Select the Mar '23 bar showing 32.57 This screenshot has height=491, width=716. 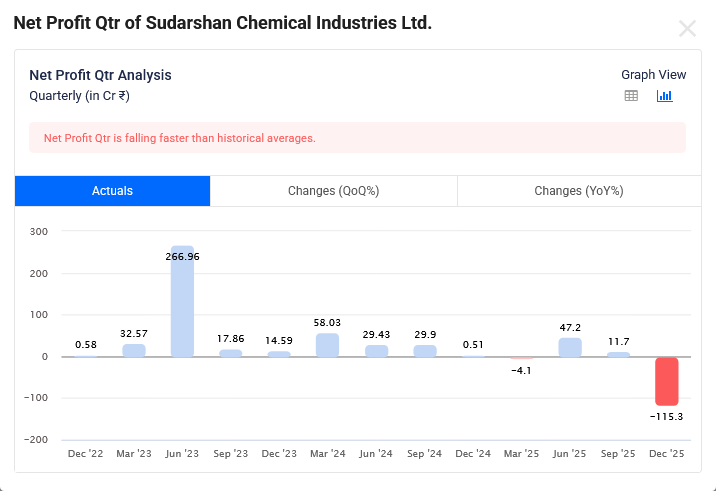[x=134, y=350]
